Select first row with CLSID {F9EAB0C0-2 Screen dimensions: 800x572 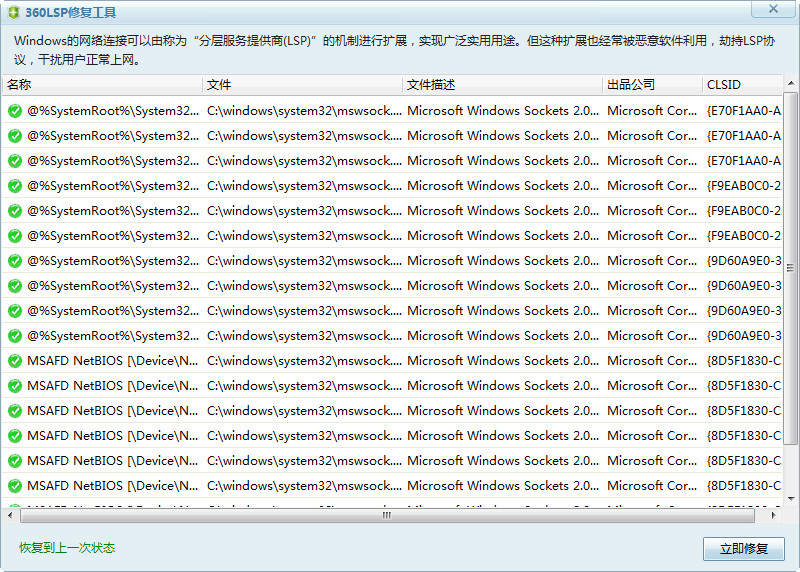click(x=392, y=186)
